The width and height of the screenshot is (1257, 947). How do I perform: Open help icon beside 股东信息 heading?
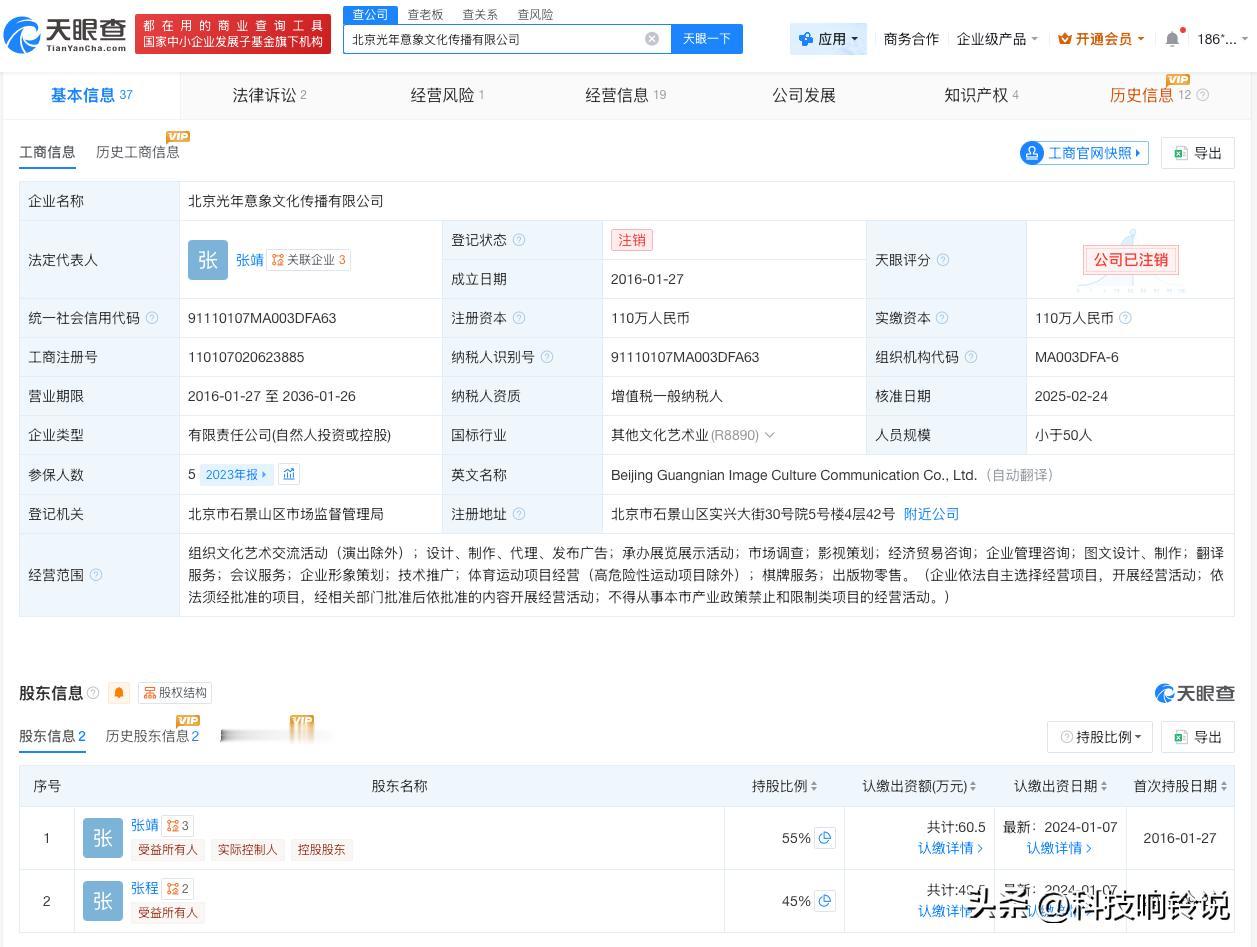[93, 693]
